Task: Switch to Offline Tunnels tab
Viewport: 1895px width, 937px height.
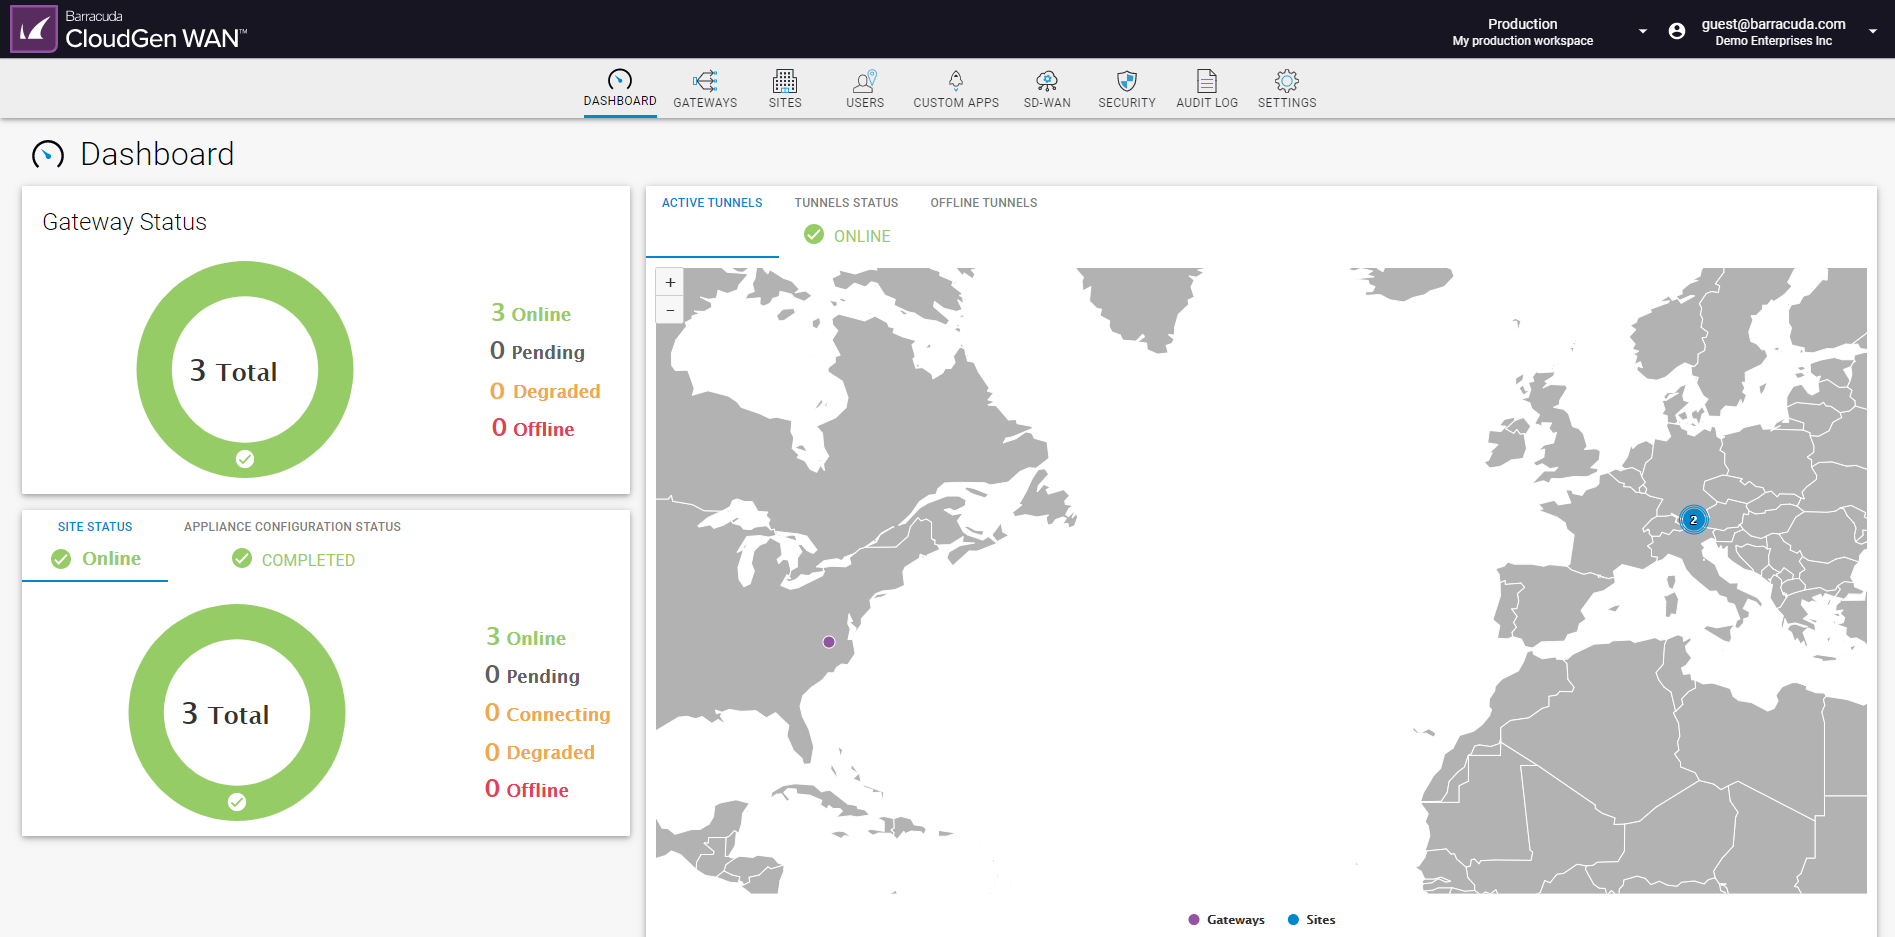Action: coord(984,203)
